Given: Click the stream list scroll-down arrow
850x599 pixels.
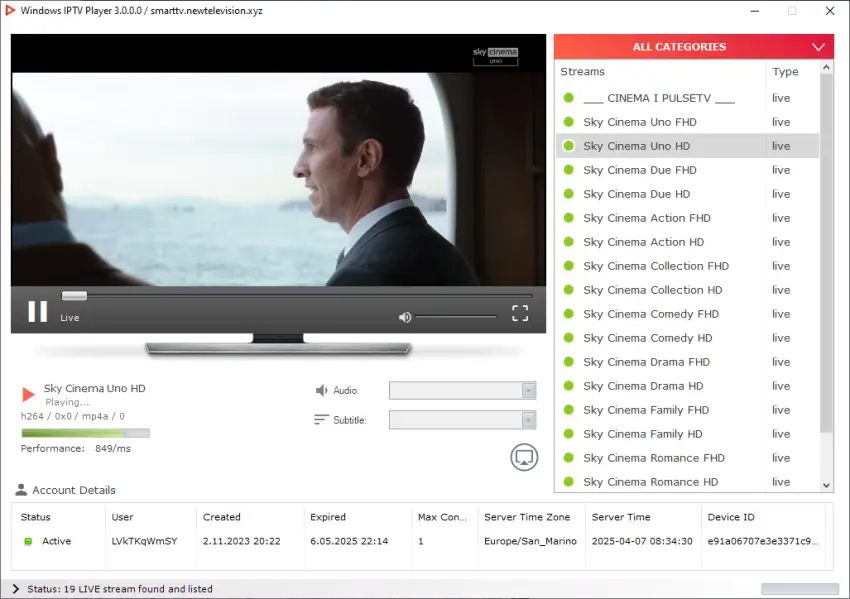Looking at the screenshot, I should (x=826, y=485).
